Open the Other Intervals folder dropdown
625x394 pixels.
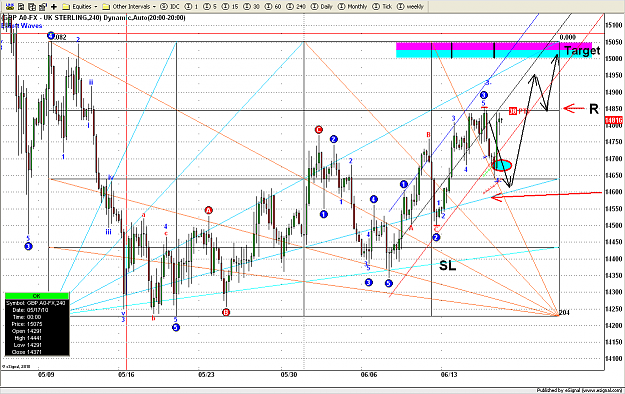point(129,6)
